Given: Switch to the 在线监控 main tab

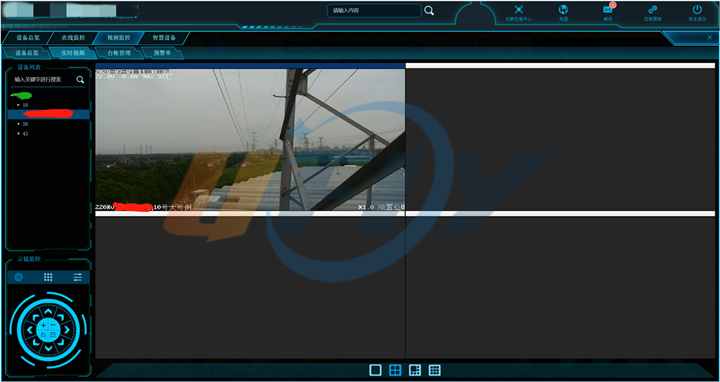Looking at the screenshot, I should (73, 38).
